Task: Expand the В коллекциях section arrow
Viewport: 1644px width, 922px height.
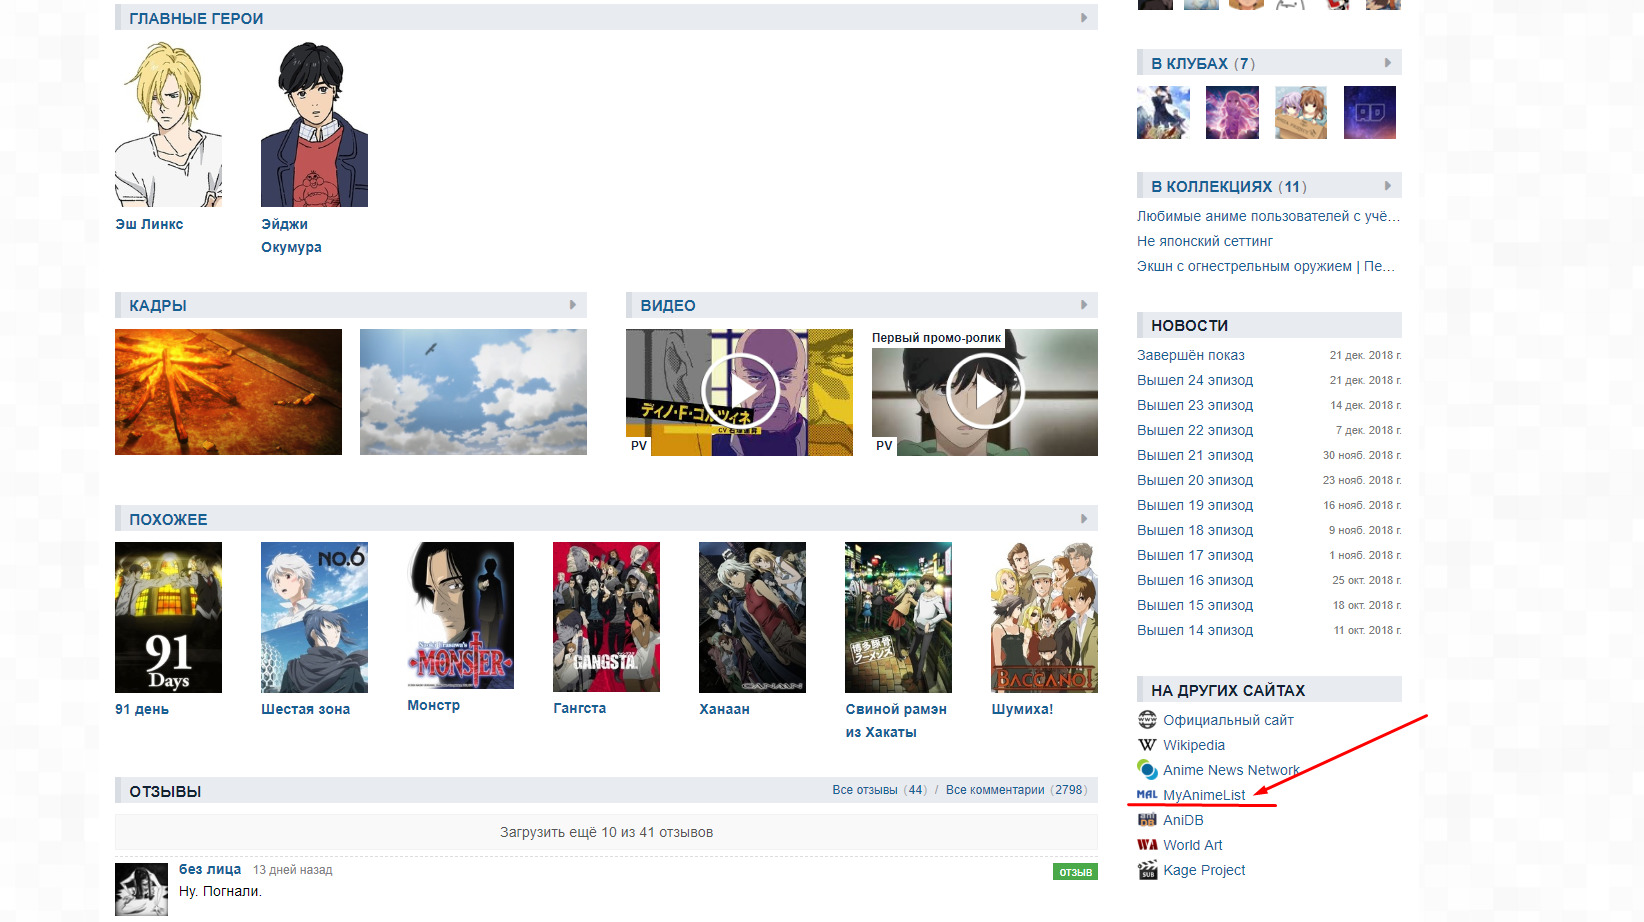Action: coord(1388,186)
